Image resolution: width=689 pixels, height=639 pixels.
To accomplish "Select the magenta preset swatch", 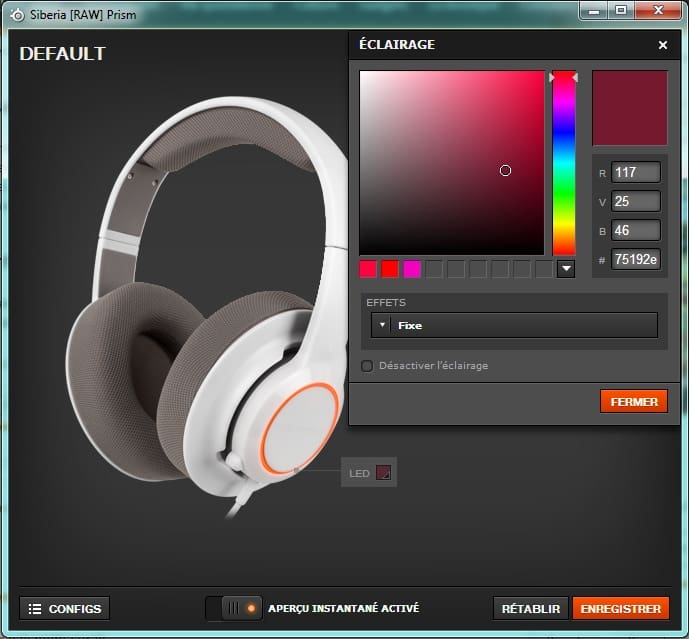I will pyautogui.click(x=412, y=268).
